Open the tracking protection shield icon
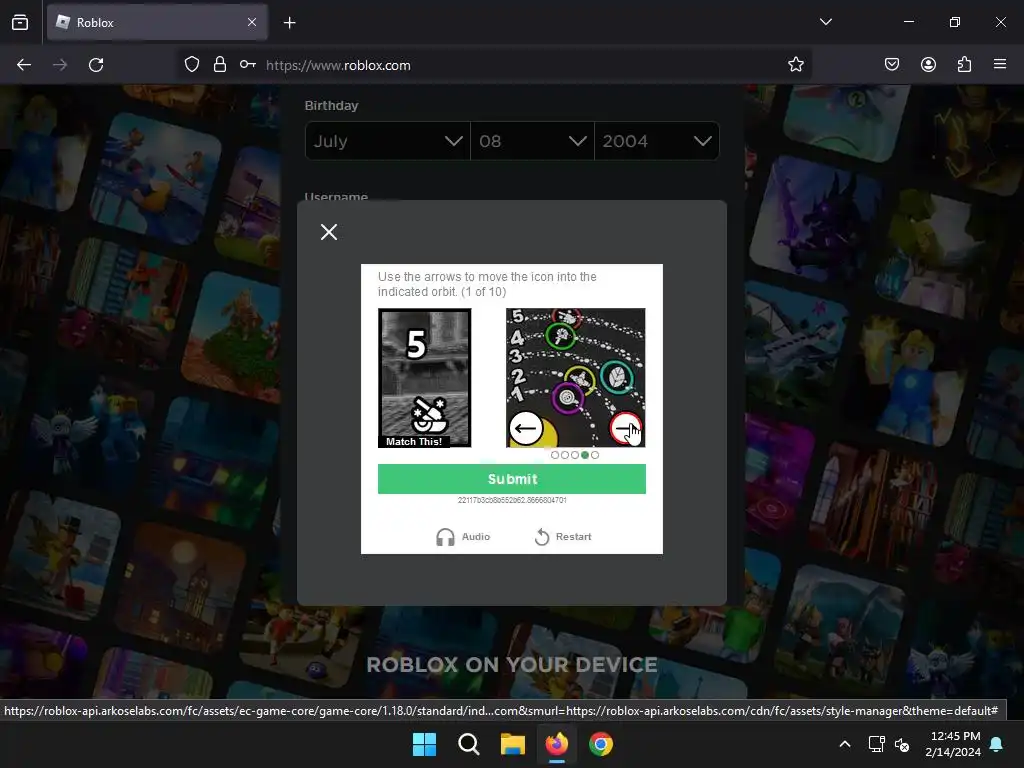The height and width of the screenshot is (768, 1024). point(191,65)
